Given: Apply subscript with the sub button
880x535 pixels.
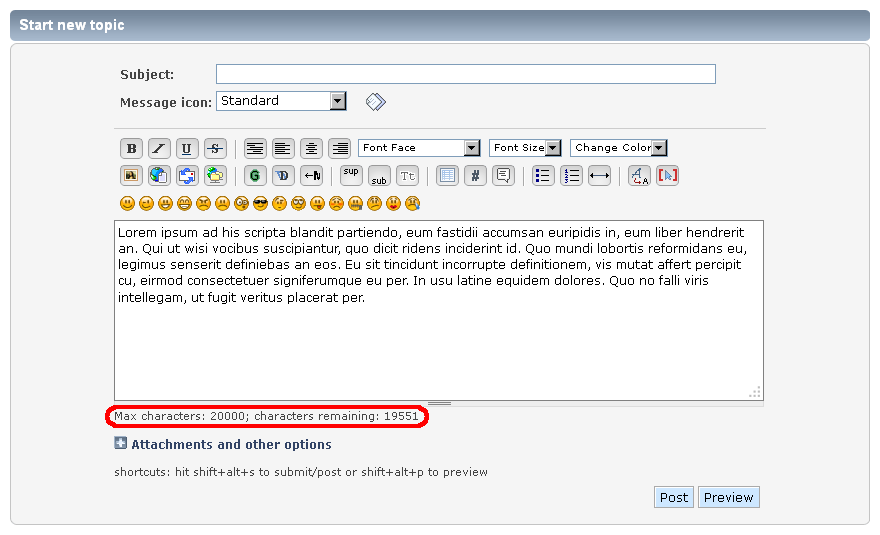Looking at the screenshot, I should click(379, 176).
